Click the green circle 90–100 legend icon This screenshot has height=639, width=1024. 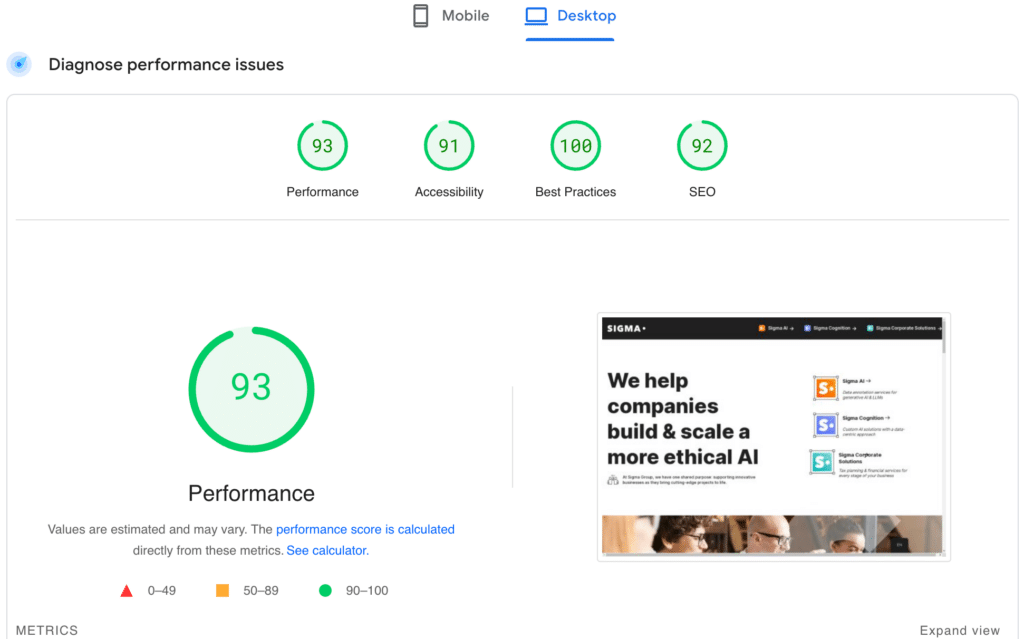[325, 591]
